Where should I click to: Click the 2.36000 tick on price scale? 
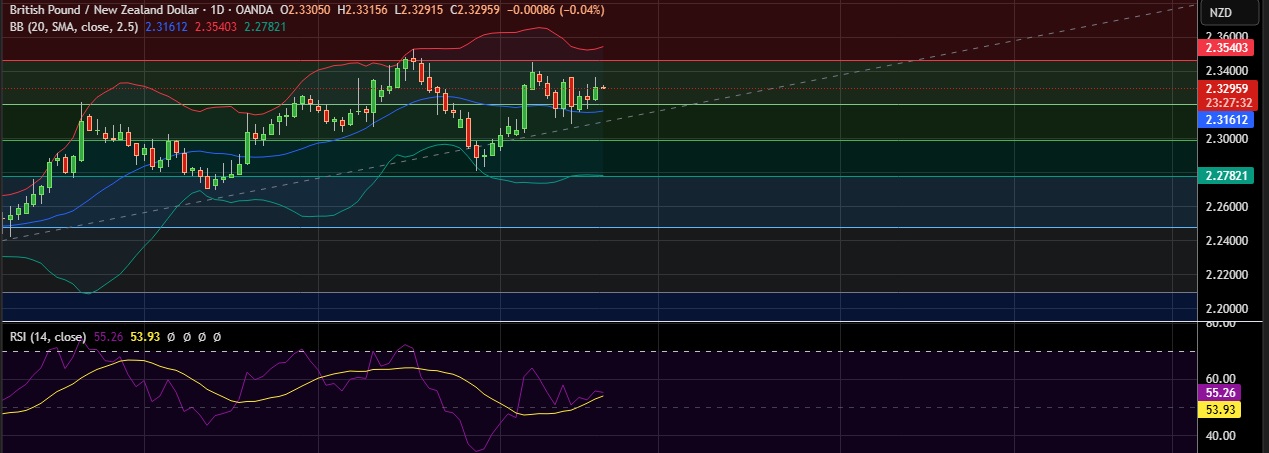click(1226, 36)
